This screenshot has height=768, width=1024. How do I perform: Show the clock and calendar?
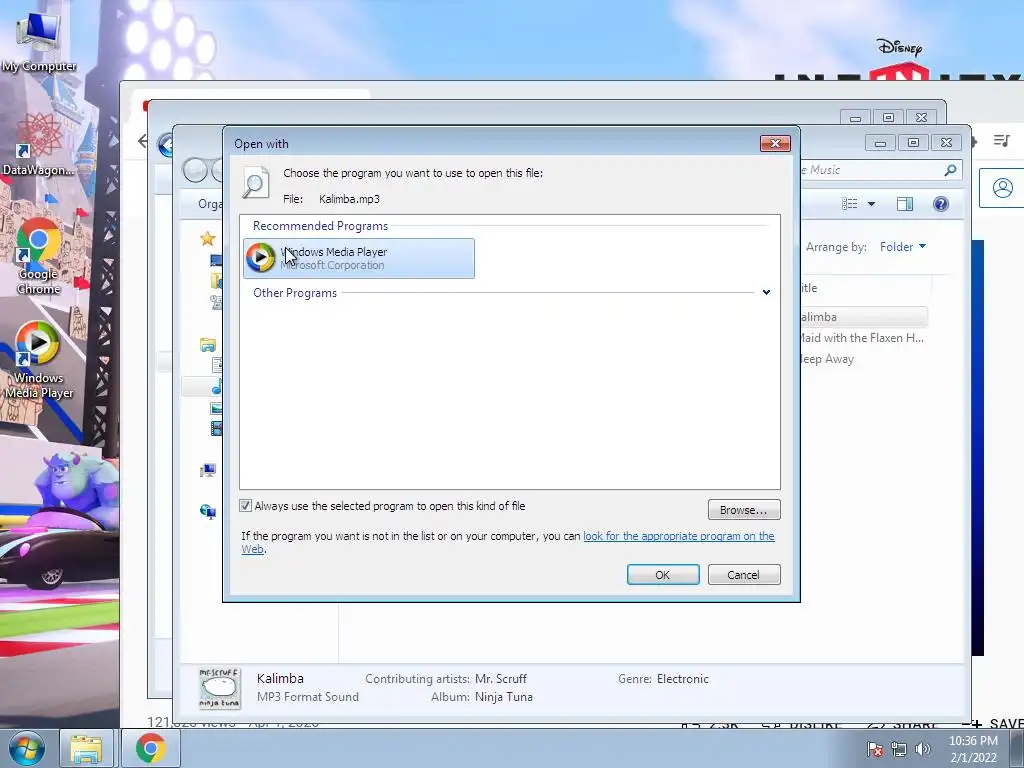coord(973,749)
